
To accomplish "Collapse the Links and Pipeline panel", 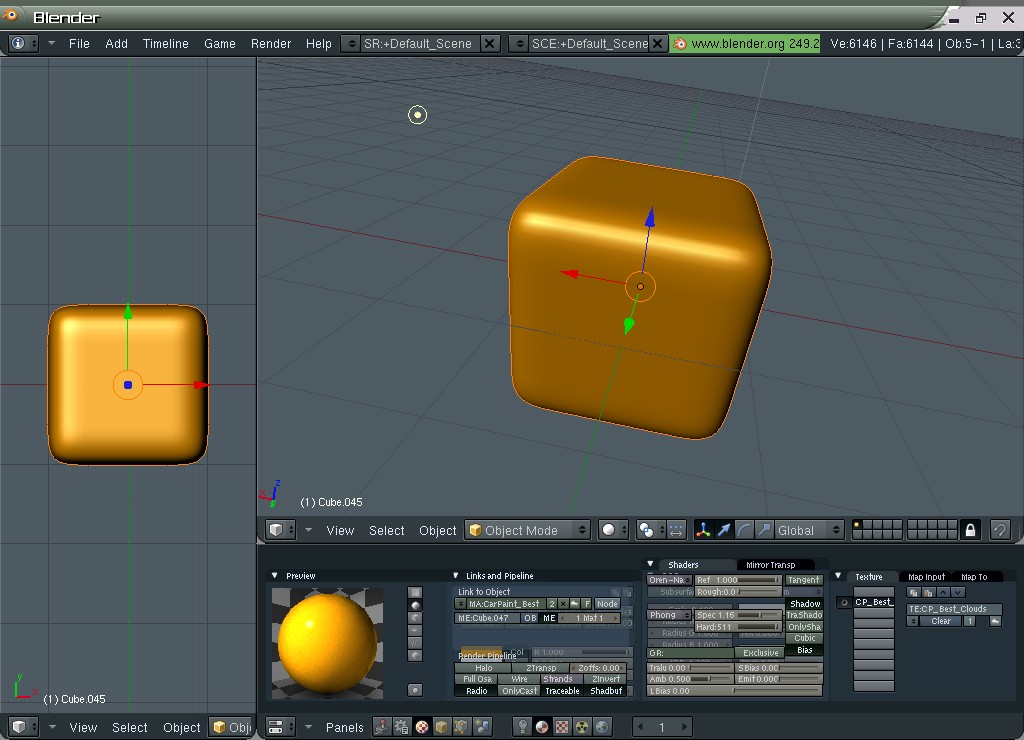I will pos(456,575).
